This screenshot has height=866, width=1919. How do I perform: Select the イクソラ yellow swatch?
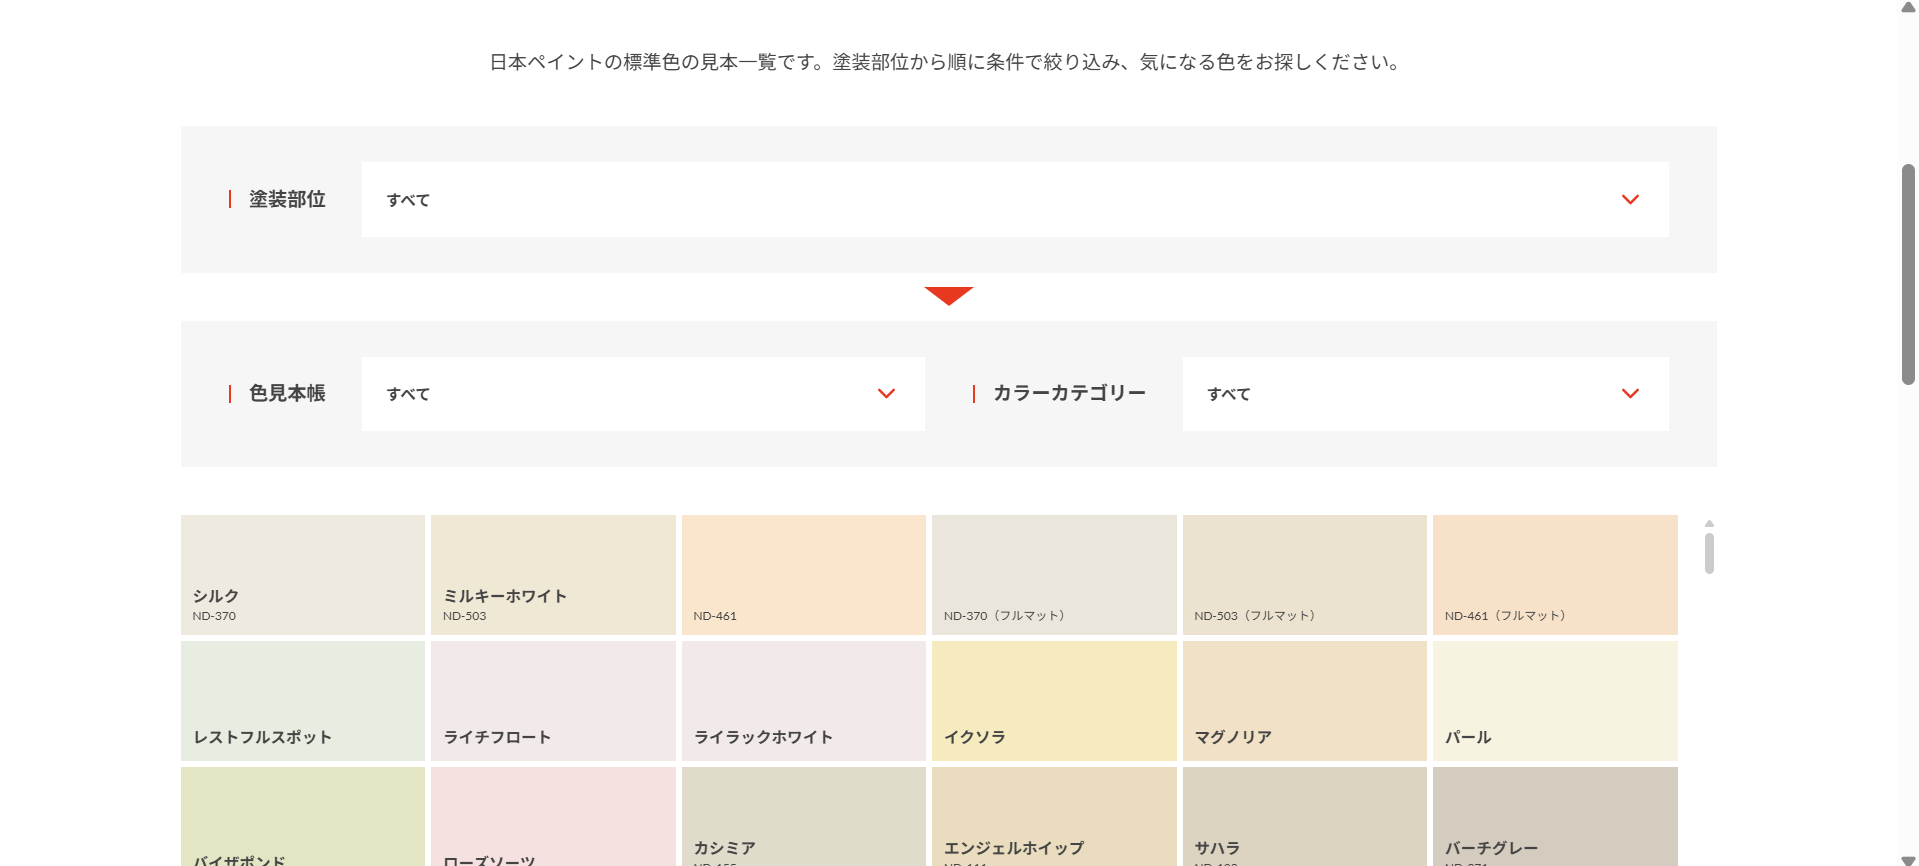point(1054,701)
